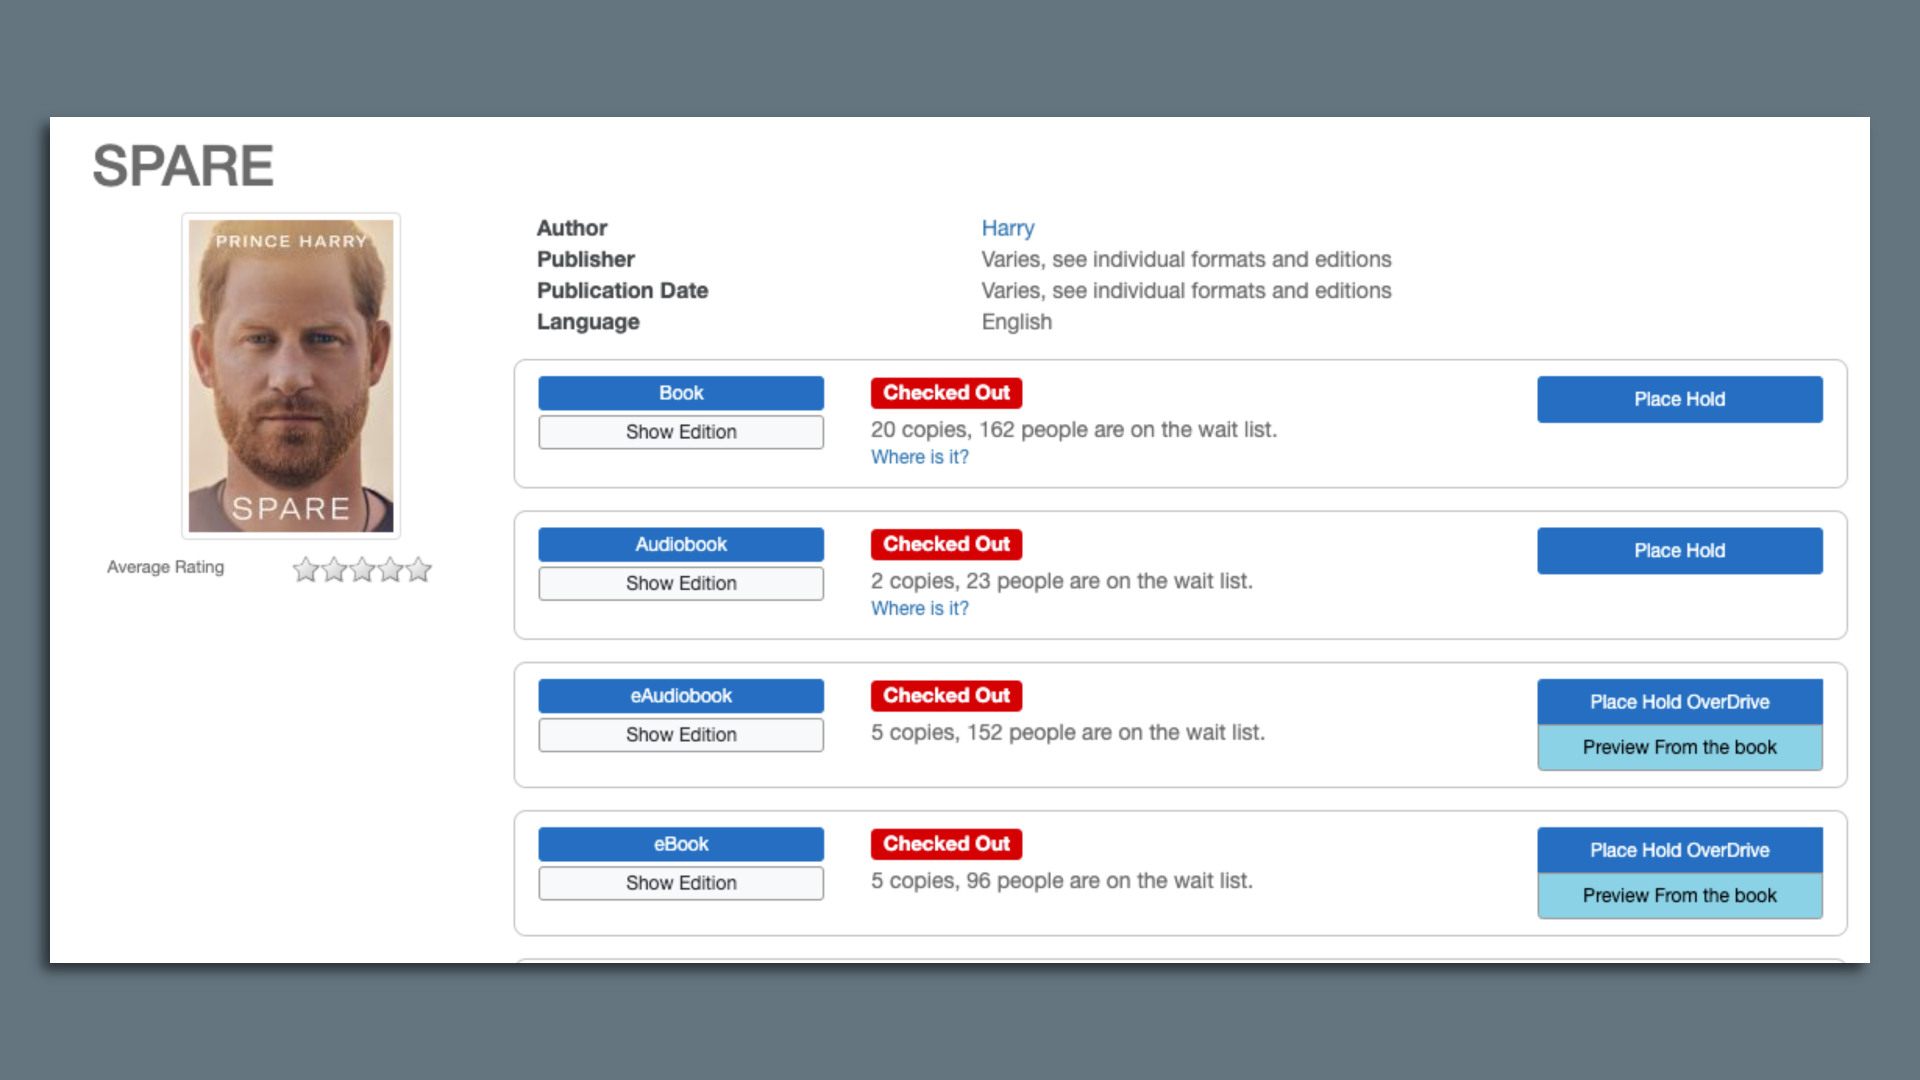Click the Average Rating label
Image resolution: width=1920 pixels, height=1080 pixels.
click(x=166, y=567)
